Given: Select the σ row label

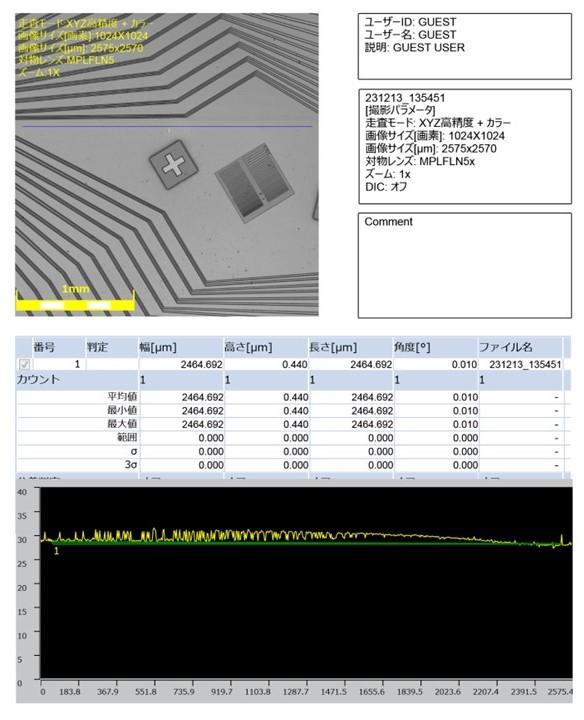Looking at the screenshot, I should tap(134, 451).
